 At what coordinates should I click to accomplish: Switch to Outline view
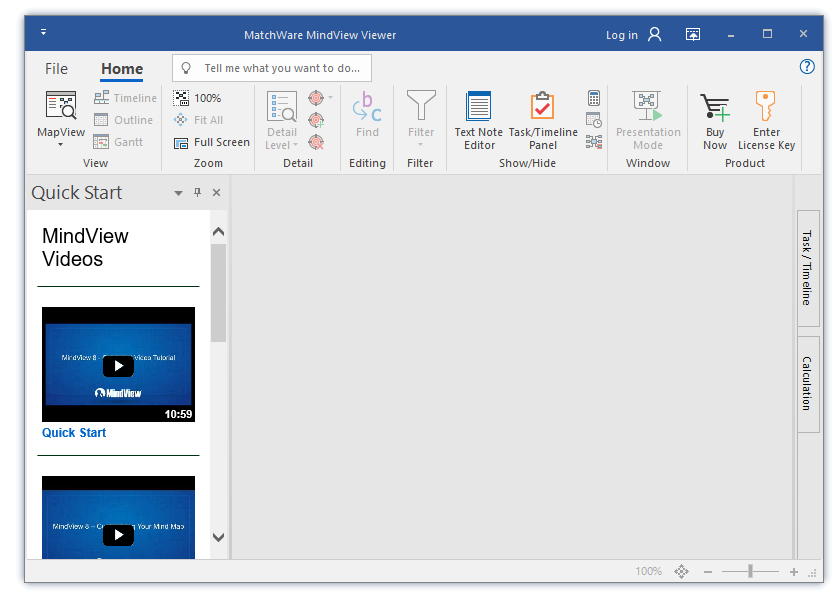coord(123,120)
